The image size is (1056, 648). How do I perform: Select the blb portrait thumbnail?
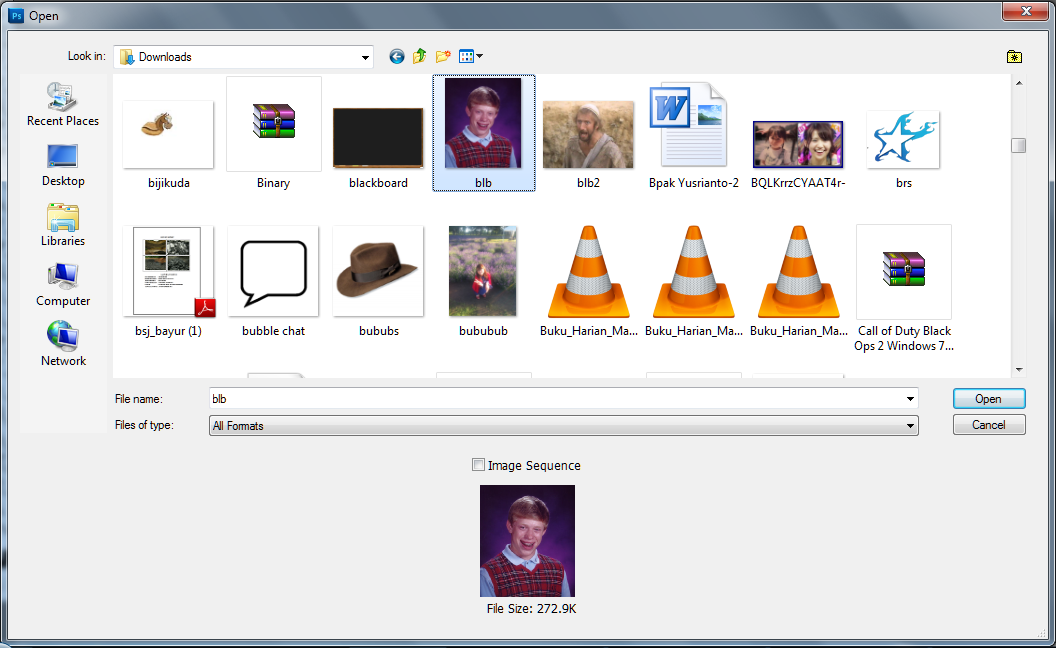click(x=484, y=133)
